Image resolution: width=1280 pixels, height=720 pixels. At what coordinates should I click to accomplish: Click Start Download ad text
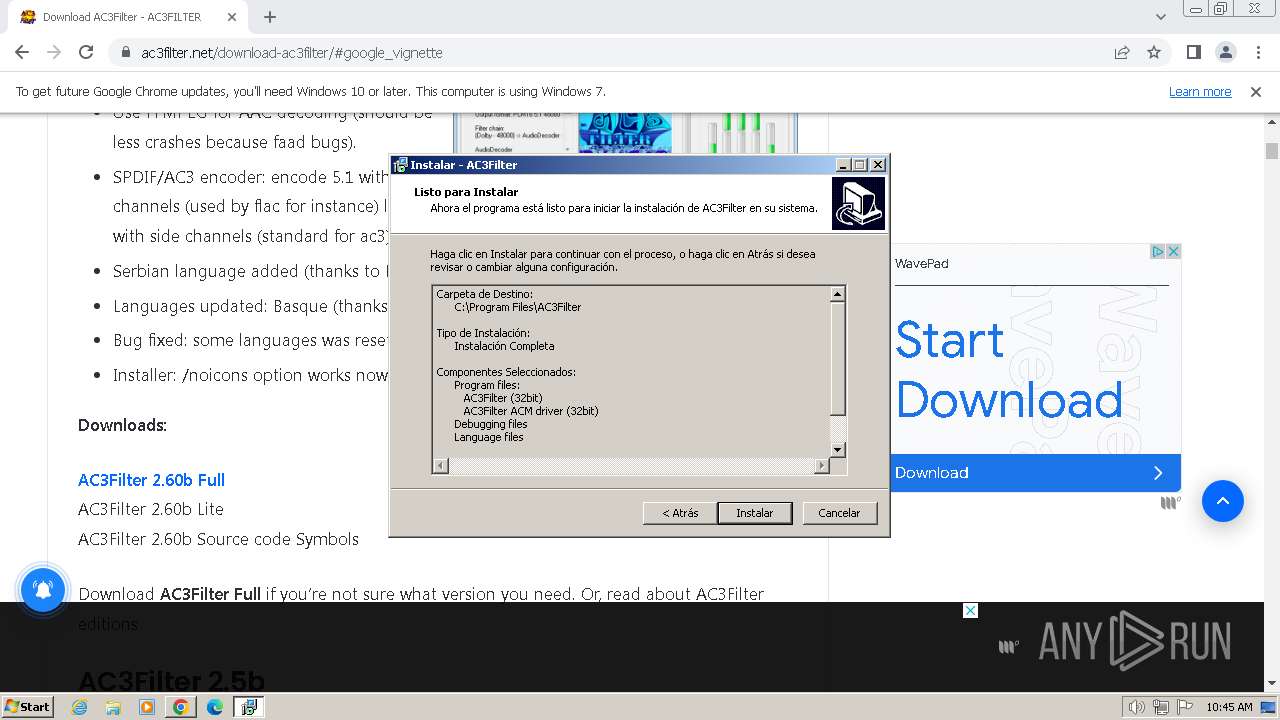click(x=1008, y=370)
